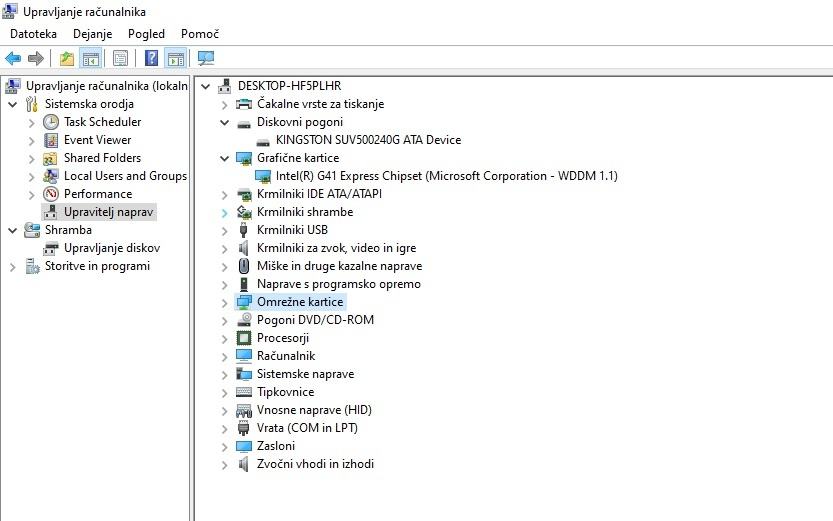Click the Forward arrow toolbar icon
Image resolution: width=833 pixels, height=521 pixels.
pyautogui.click(x=36, y=58)
